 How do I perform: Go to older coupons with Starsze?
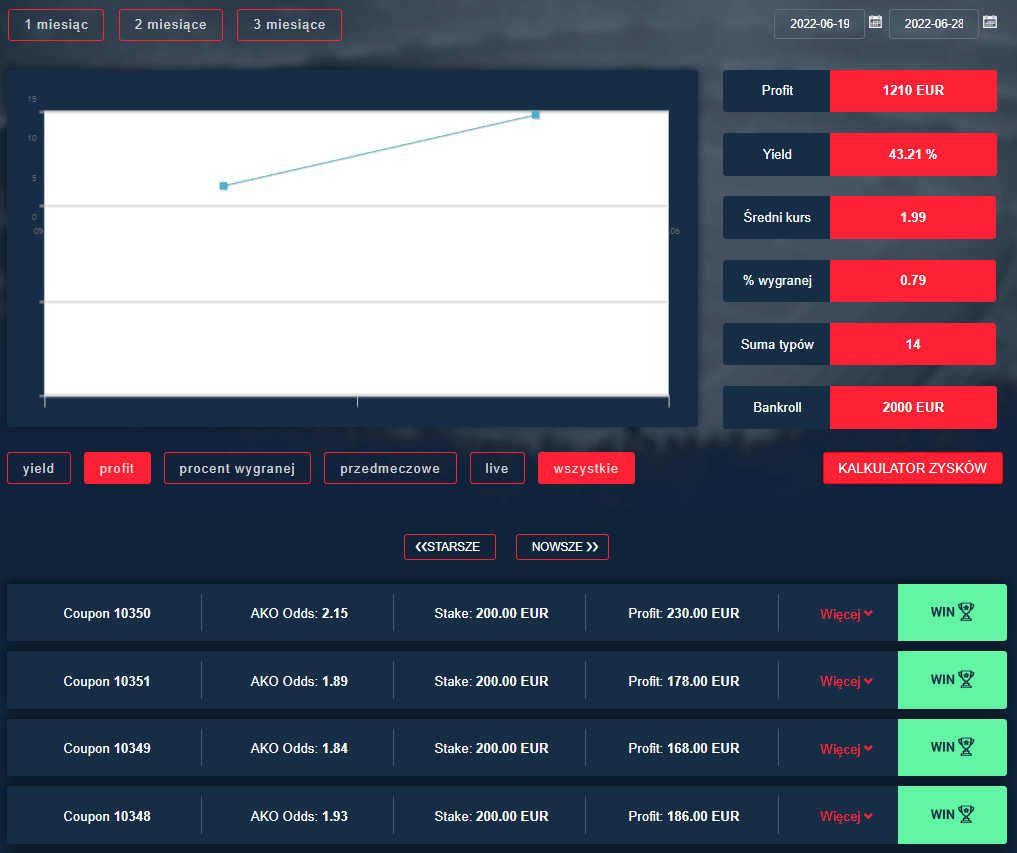449,547
